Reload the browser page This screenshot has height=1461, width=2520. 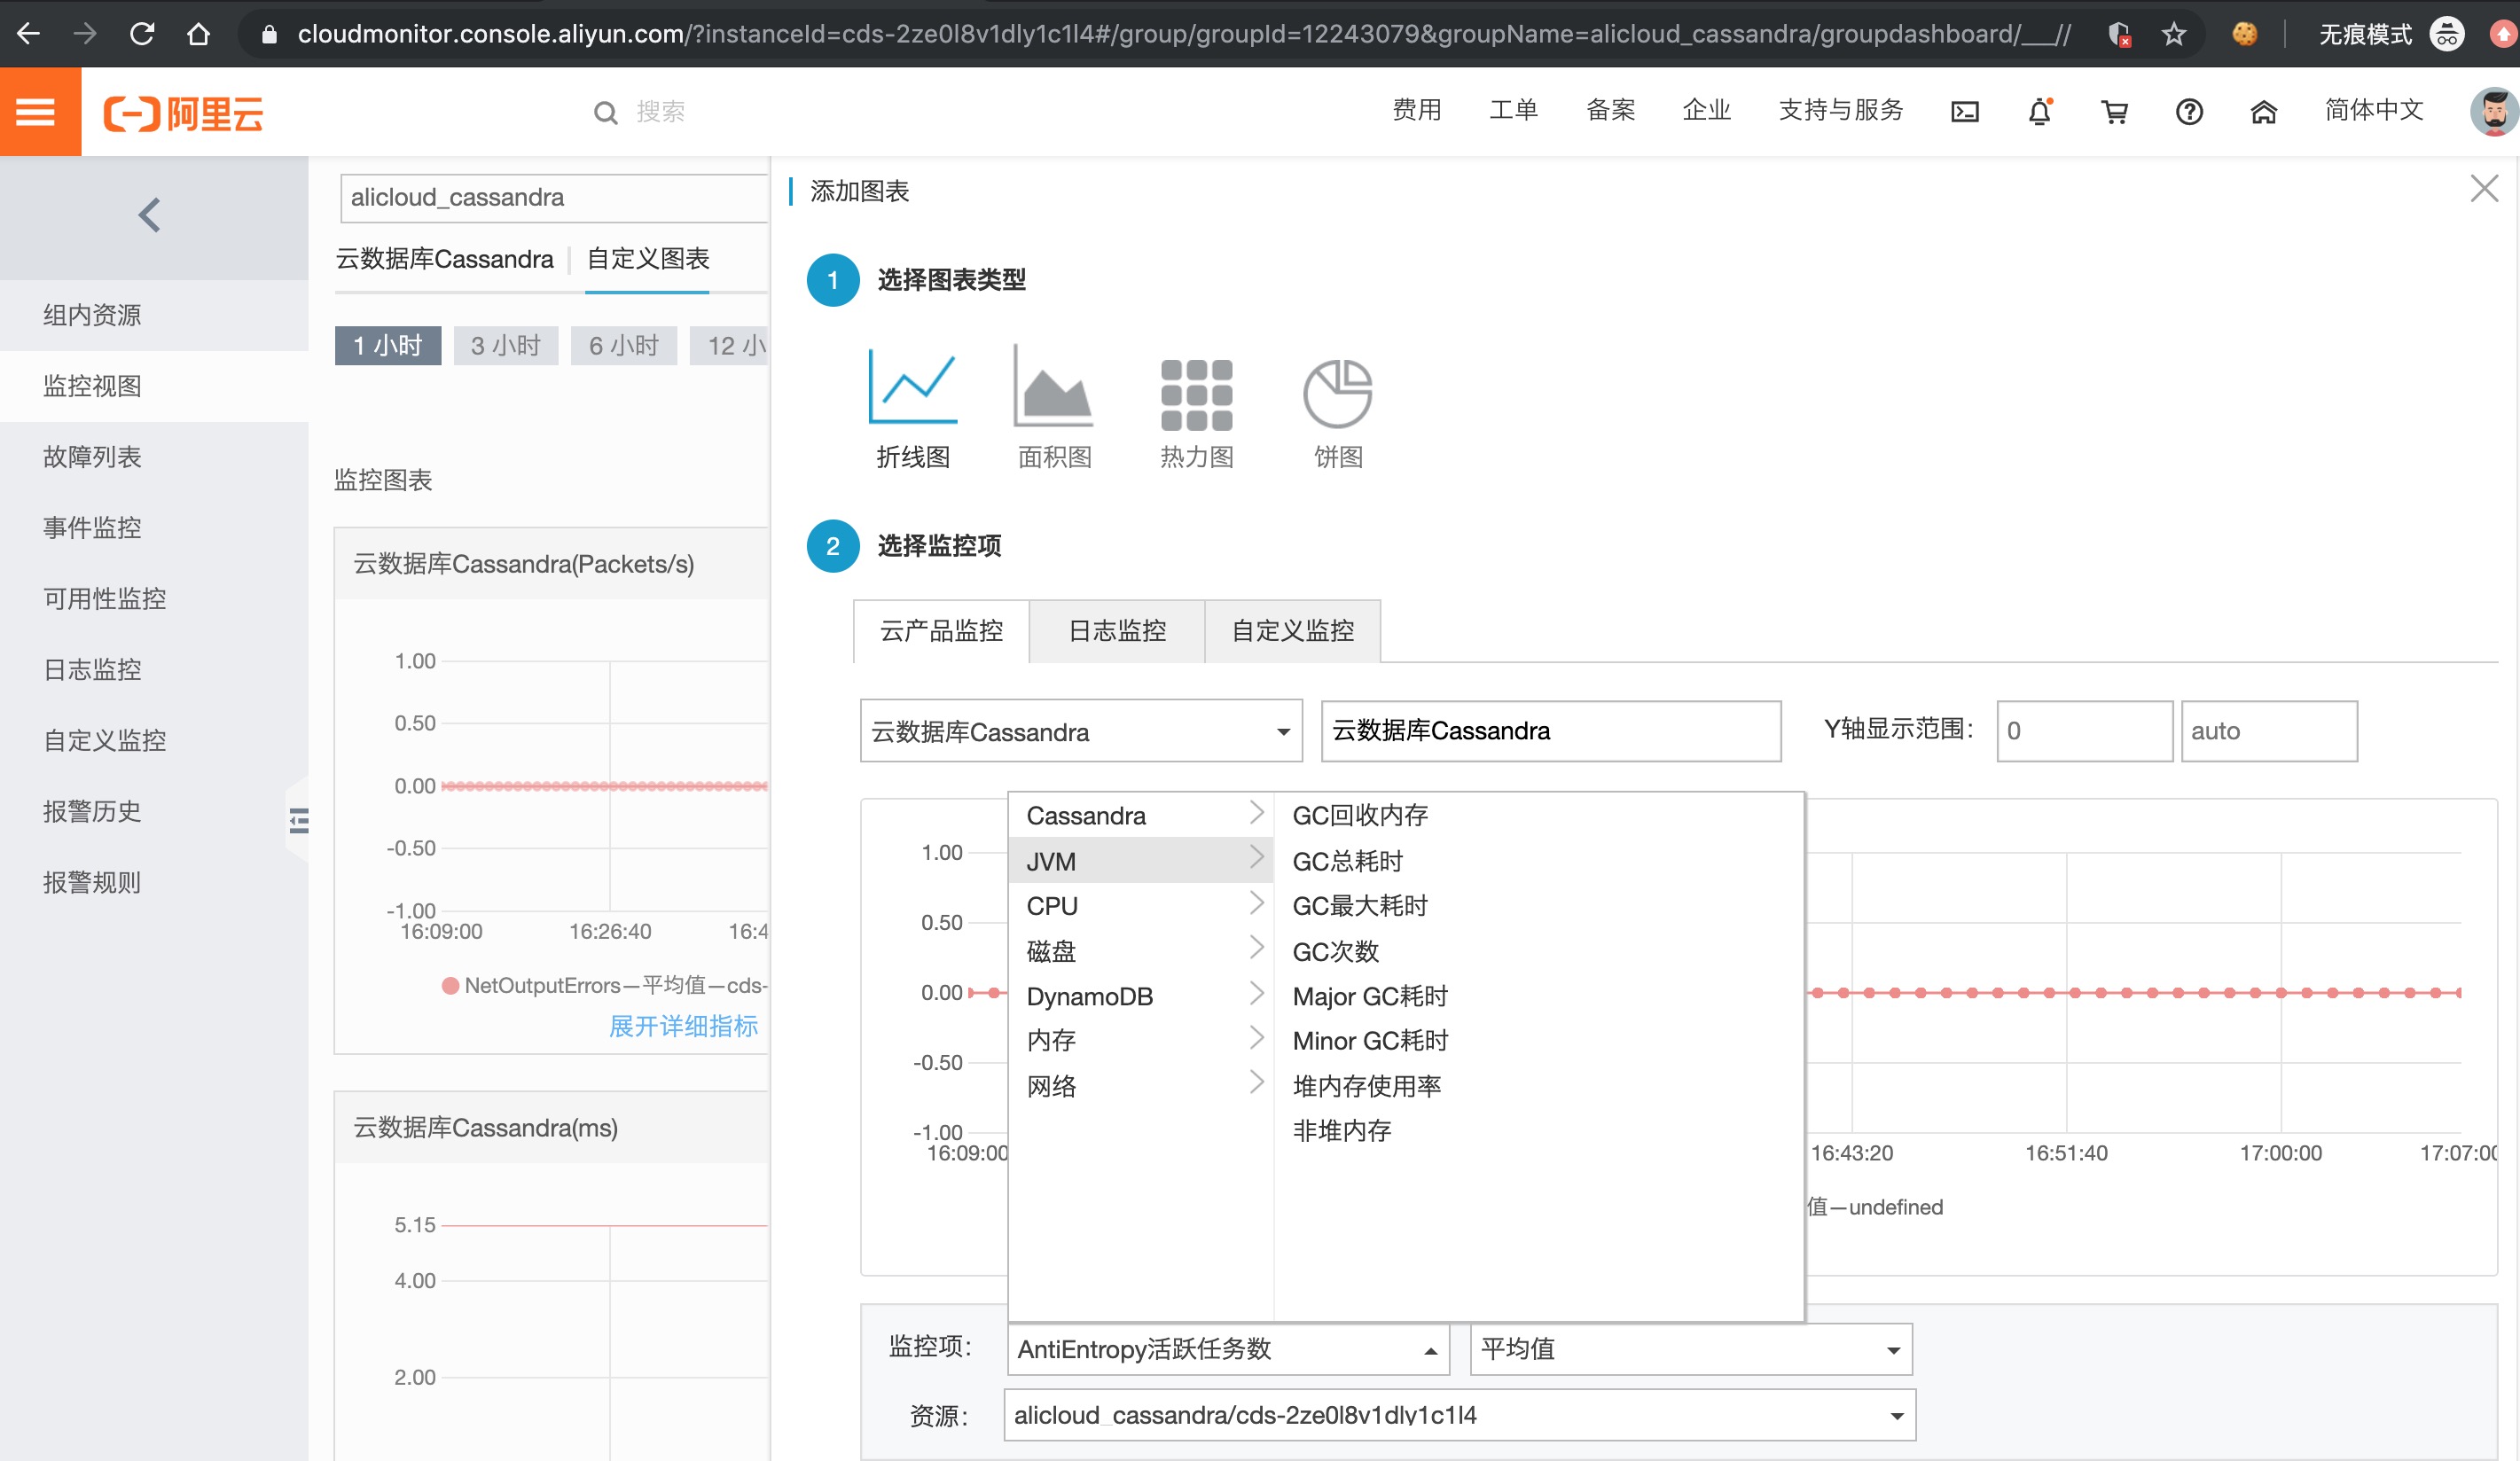tap(142, 34)
